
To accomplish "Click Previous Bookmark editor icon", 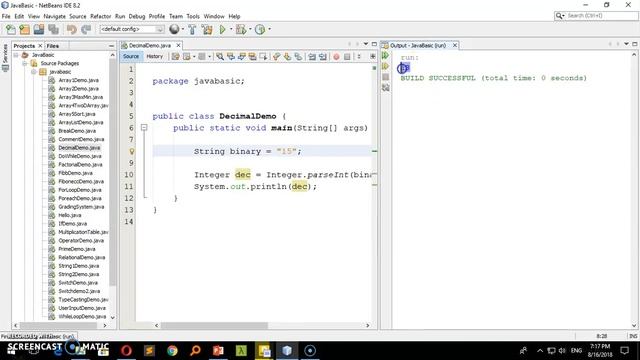I will (277, 57).
